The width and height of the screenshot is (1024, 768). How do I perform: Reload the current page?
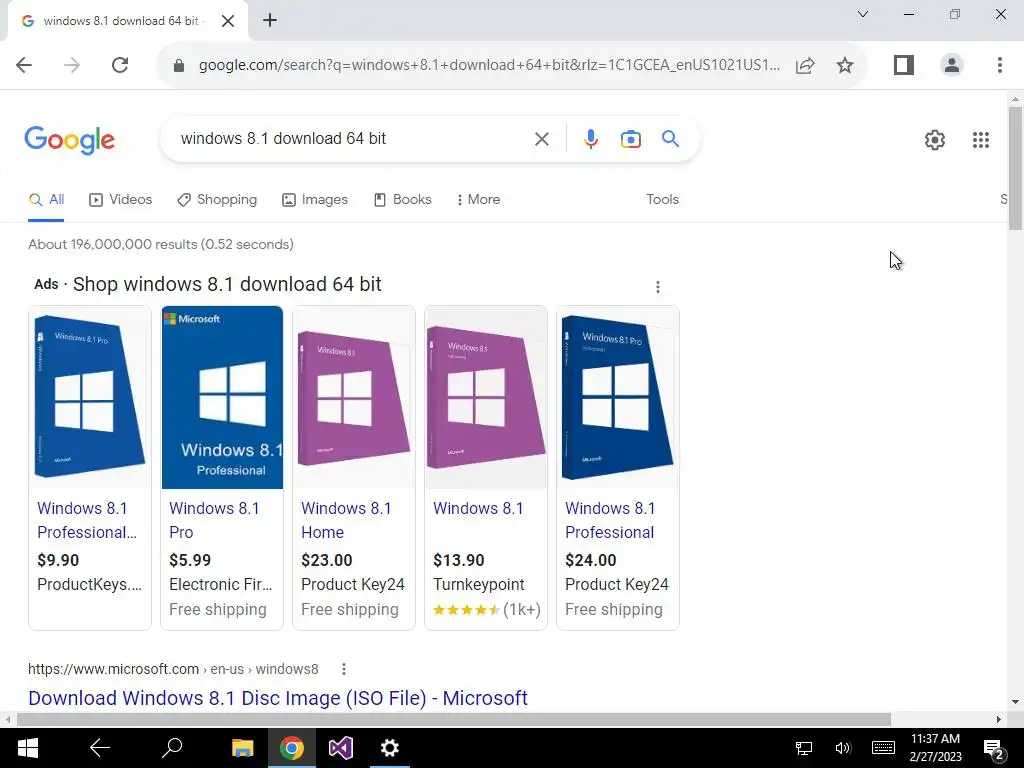120,65
